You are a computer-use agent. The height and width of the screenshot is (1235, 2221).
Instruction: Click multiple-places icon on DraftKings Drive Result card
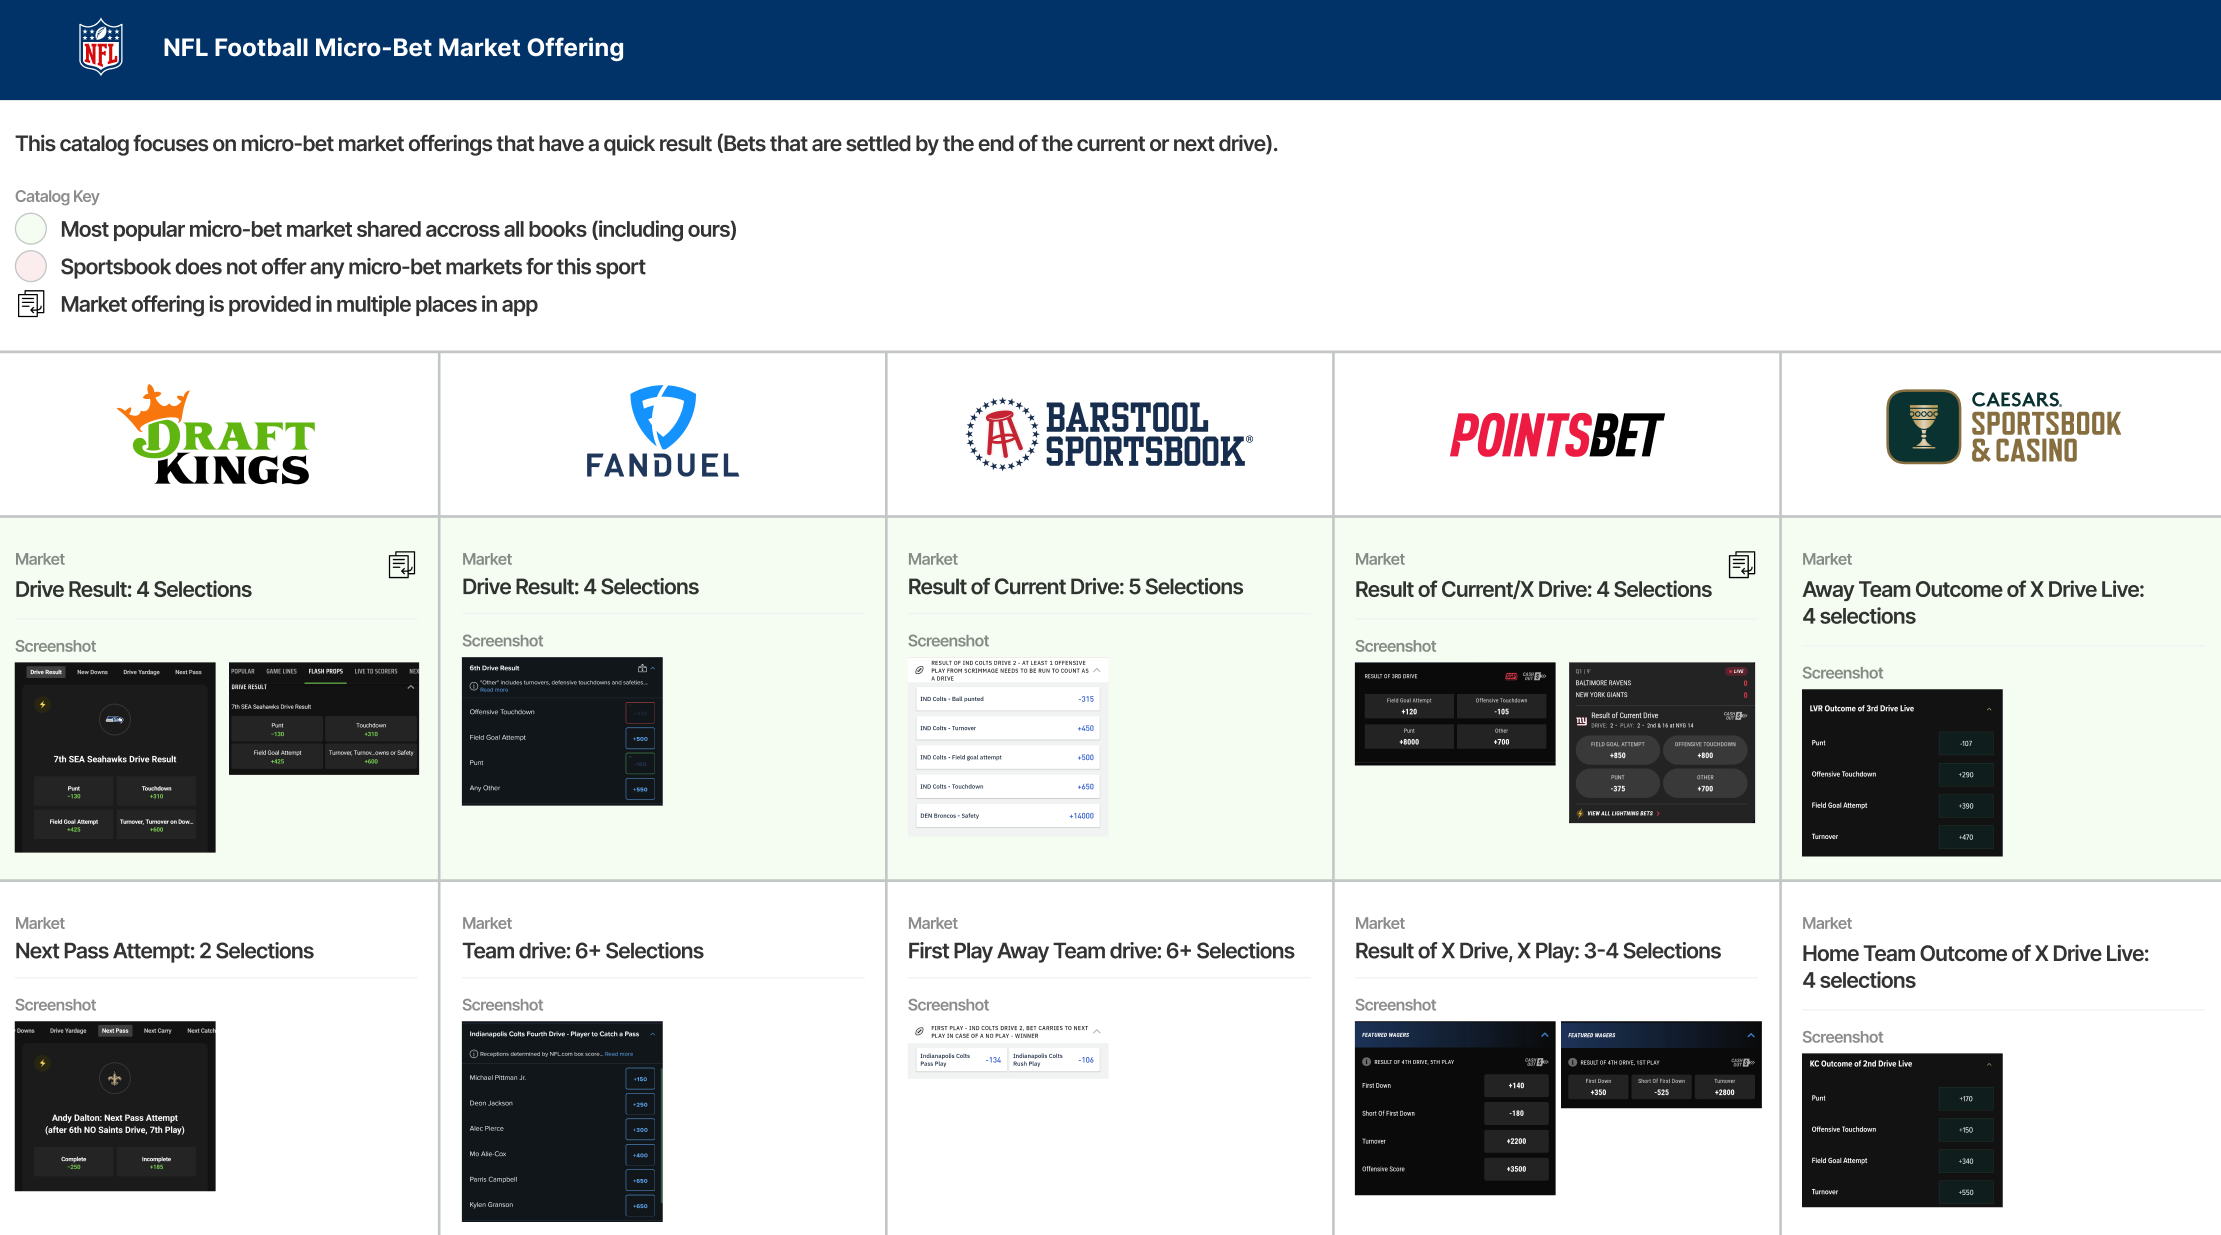401,565
